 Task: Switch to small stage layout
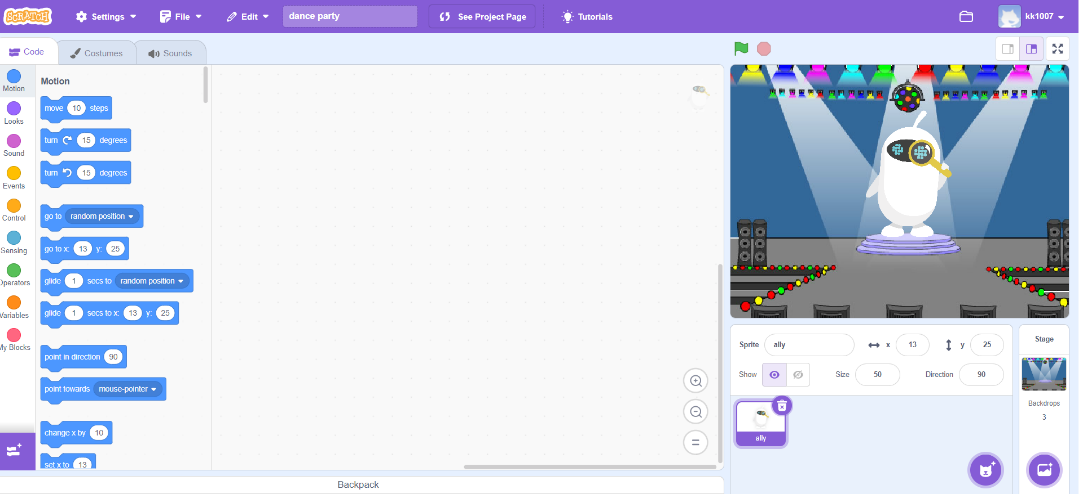(1008, 48)
